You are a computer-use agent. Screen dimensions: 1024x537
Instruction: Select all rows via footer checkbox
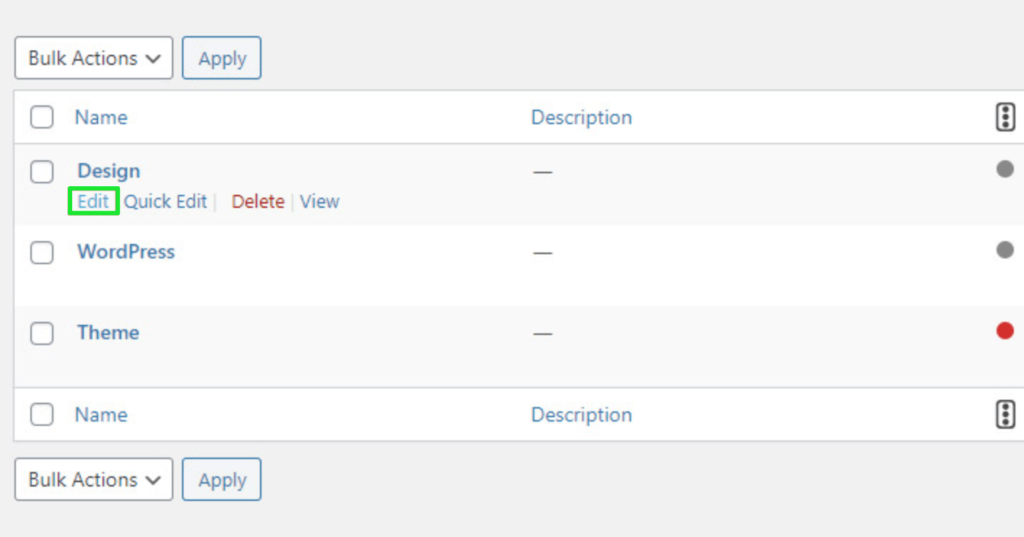pos(42,414)
